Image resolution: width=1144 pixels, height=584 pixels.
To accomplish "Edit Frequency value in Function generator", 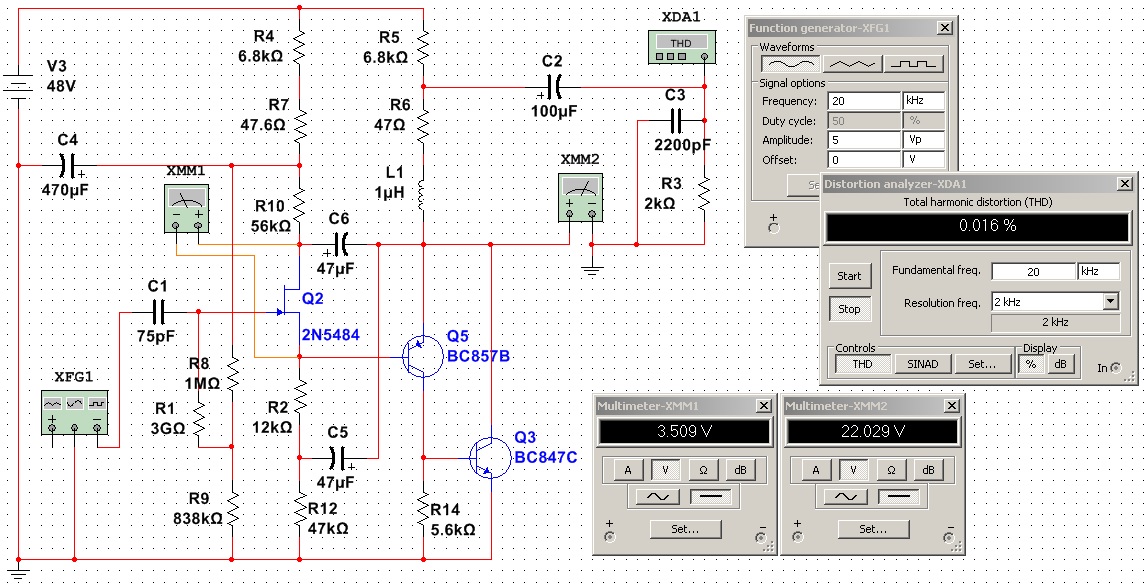I will coord(865,101).
